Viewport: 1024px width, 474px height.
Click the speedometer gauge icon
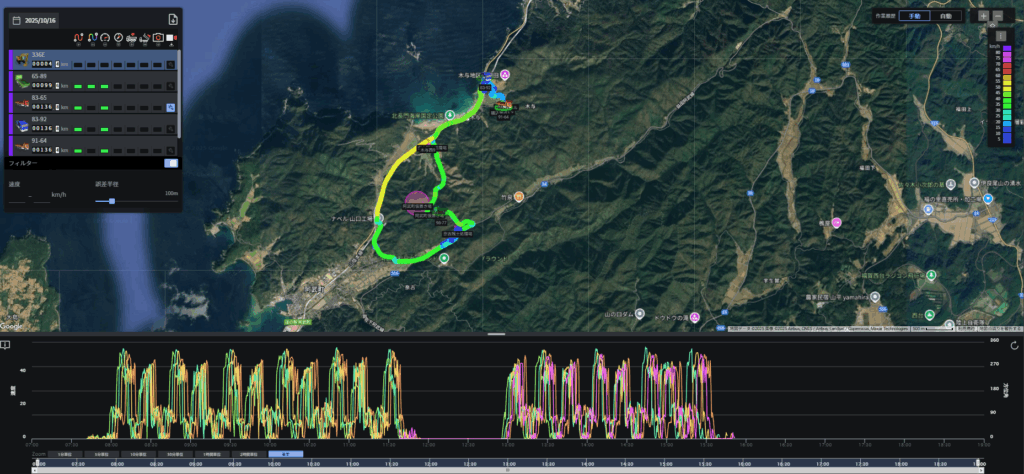(x=105, y=38)
